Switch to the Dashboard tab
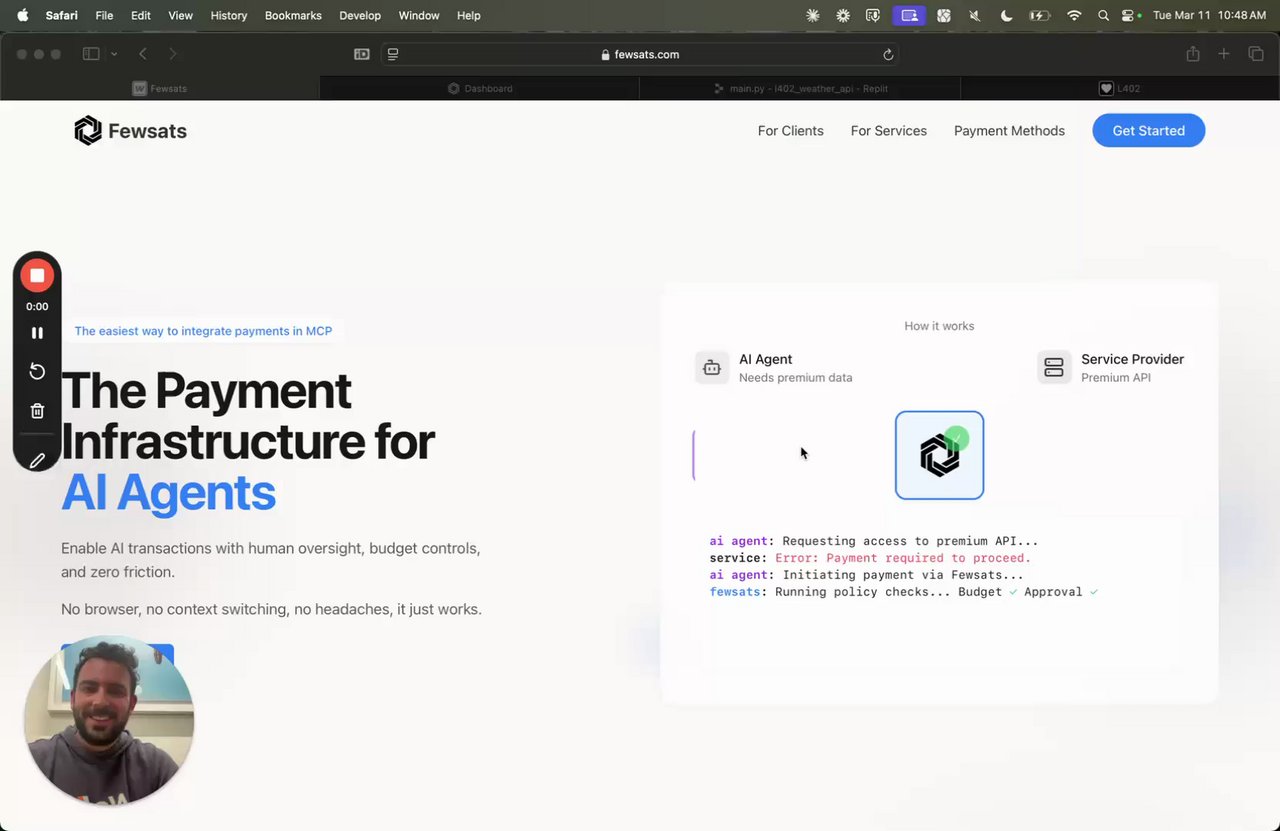The width and height of the screenshot is (1280, 831). coord(480,88)
